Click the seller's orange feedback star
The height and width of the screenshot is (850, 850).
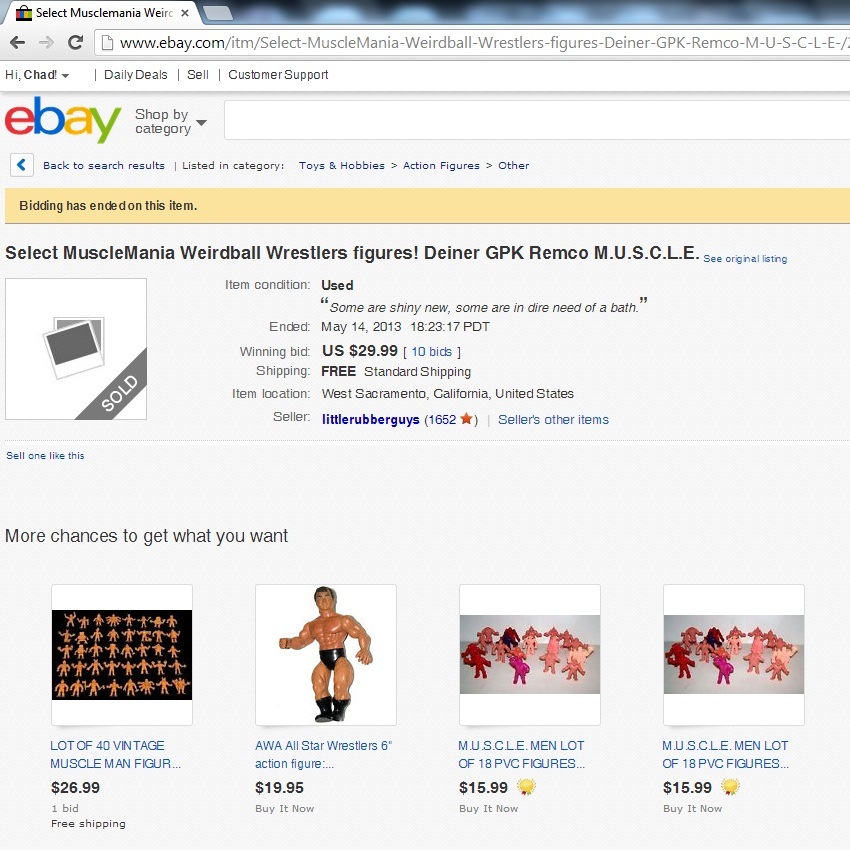[466, 418]
